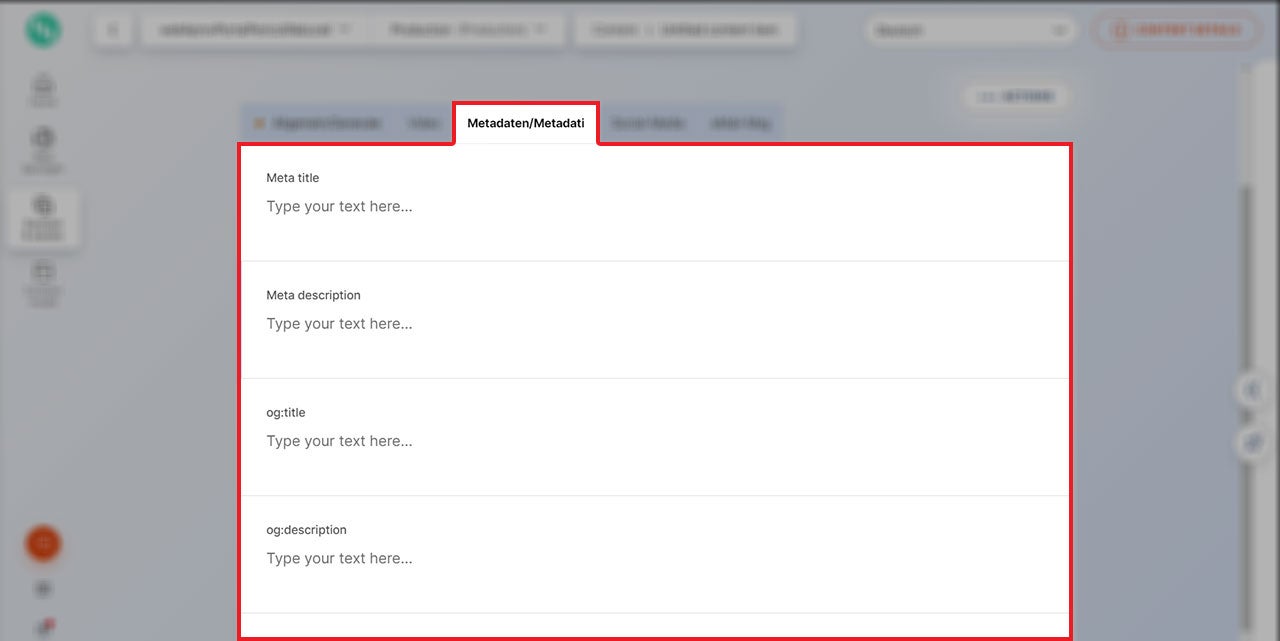Open the Production environment dropdown
1280x641 pixels.
[468, 30]
